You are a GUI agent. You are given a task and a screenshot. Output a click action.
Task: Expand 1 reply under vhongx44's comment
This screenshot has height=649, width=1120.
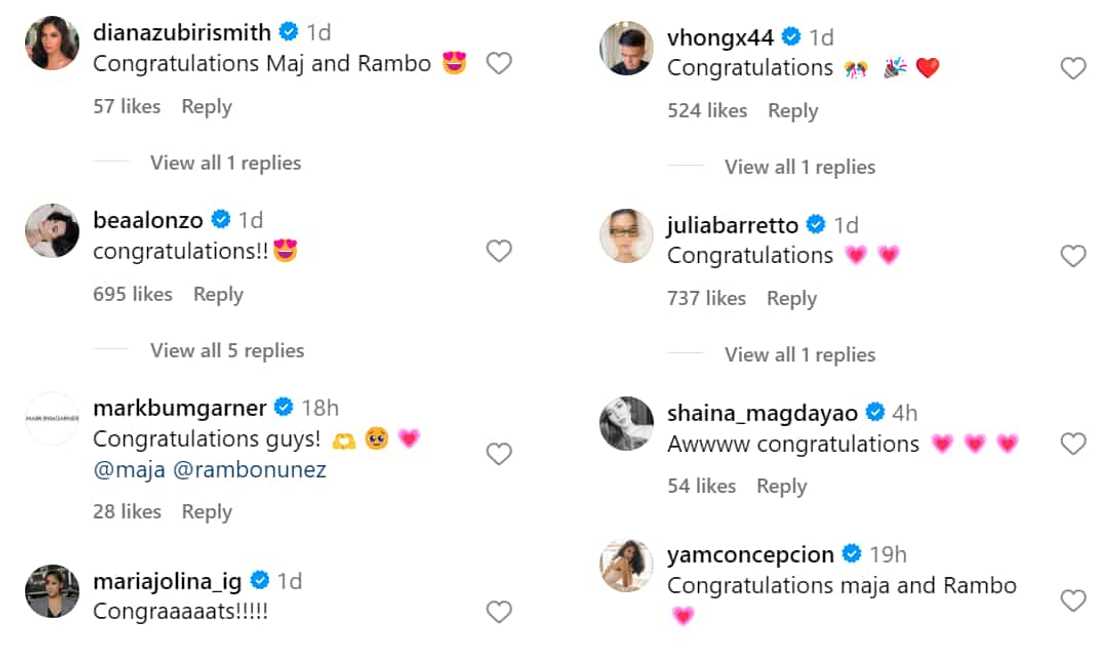tap(800, 167)
